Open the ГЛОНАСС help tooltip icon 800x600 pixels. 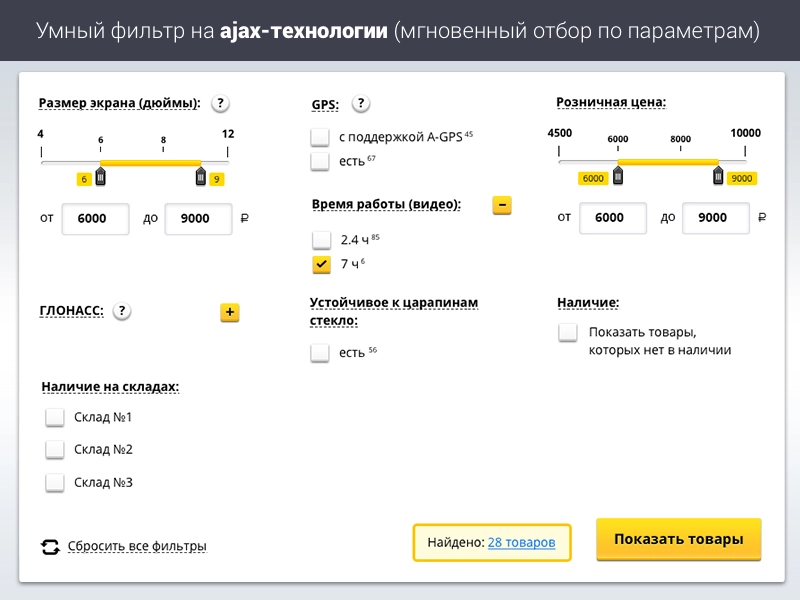[122, 311]
